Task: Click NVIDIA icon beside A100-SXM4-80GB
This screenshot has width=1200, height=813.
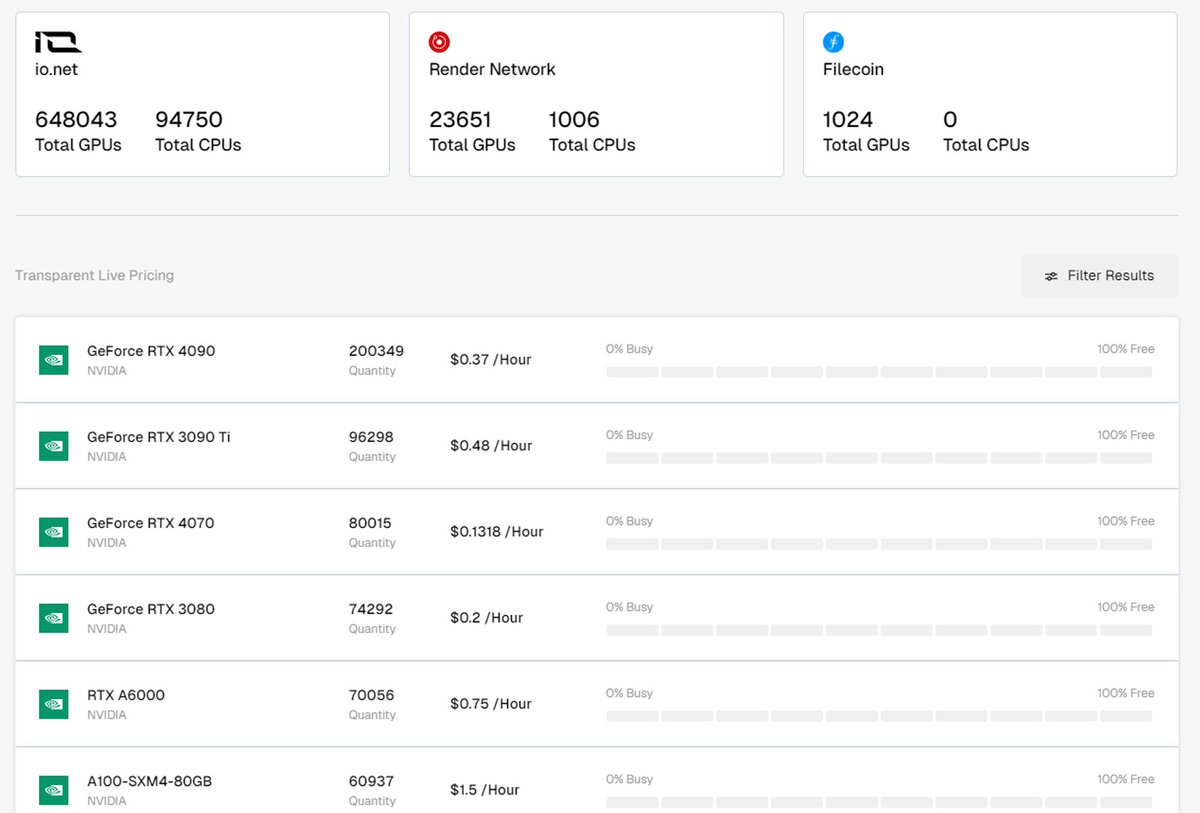Action: 54,790
